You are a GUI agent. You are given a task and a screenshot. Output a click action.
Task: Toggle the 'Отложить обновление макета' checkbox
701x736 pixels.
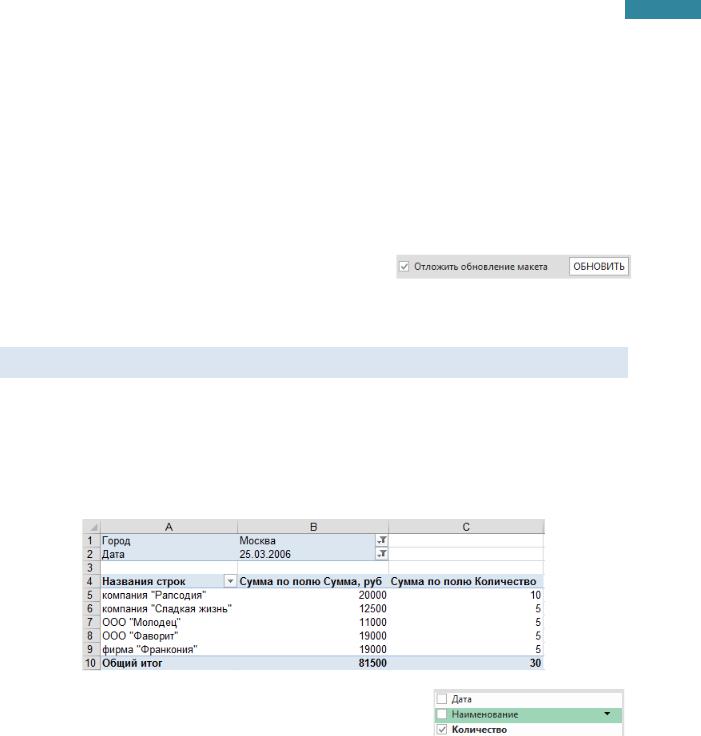[x=404, y=267]
